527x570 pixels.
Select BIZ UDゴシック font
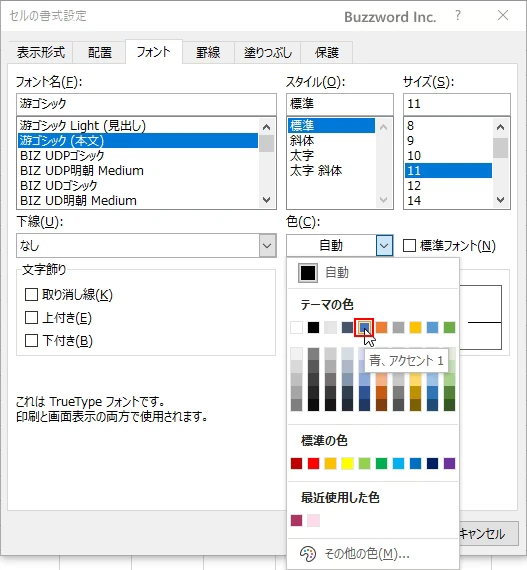point(138,185)
